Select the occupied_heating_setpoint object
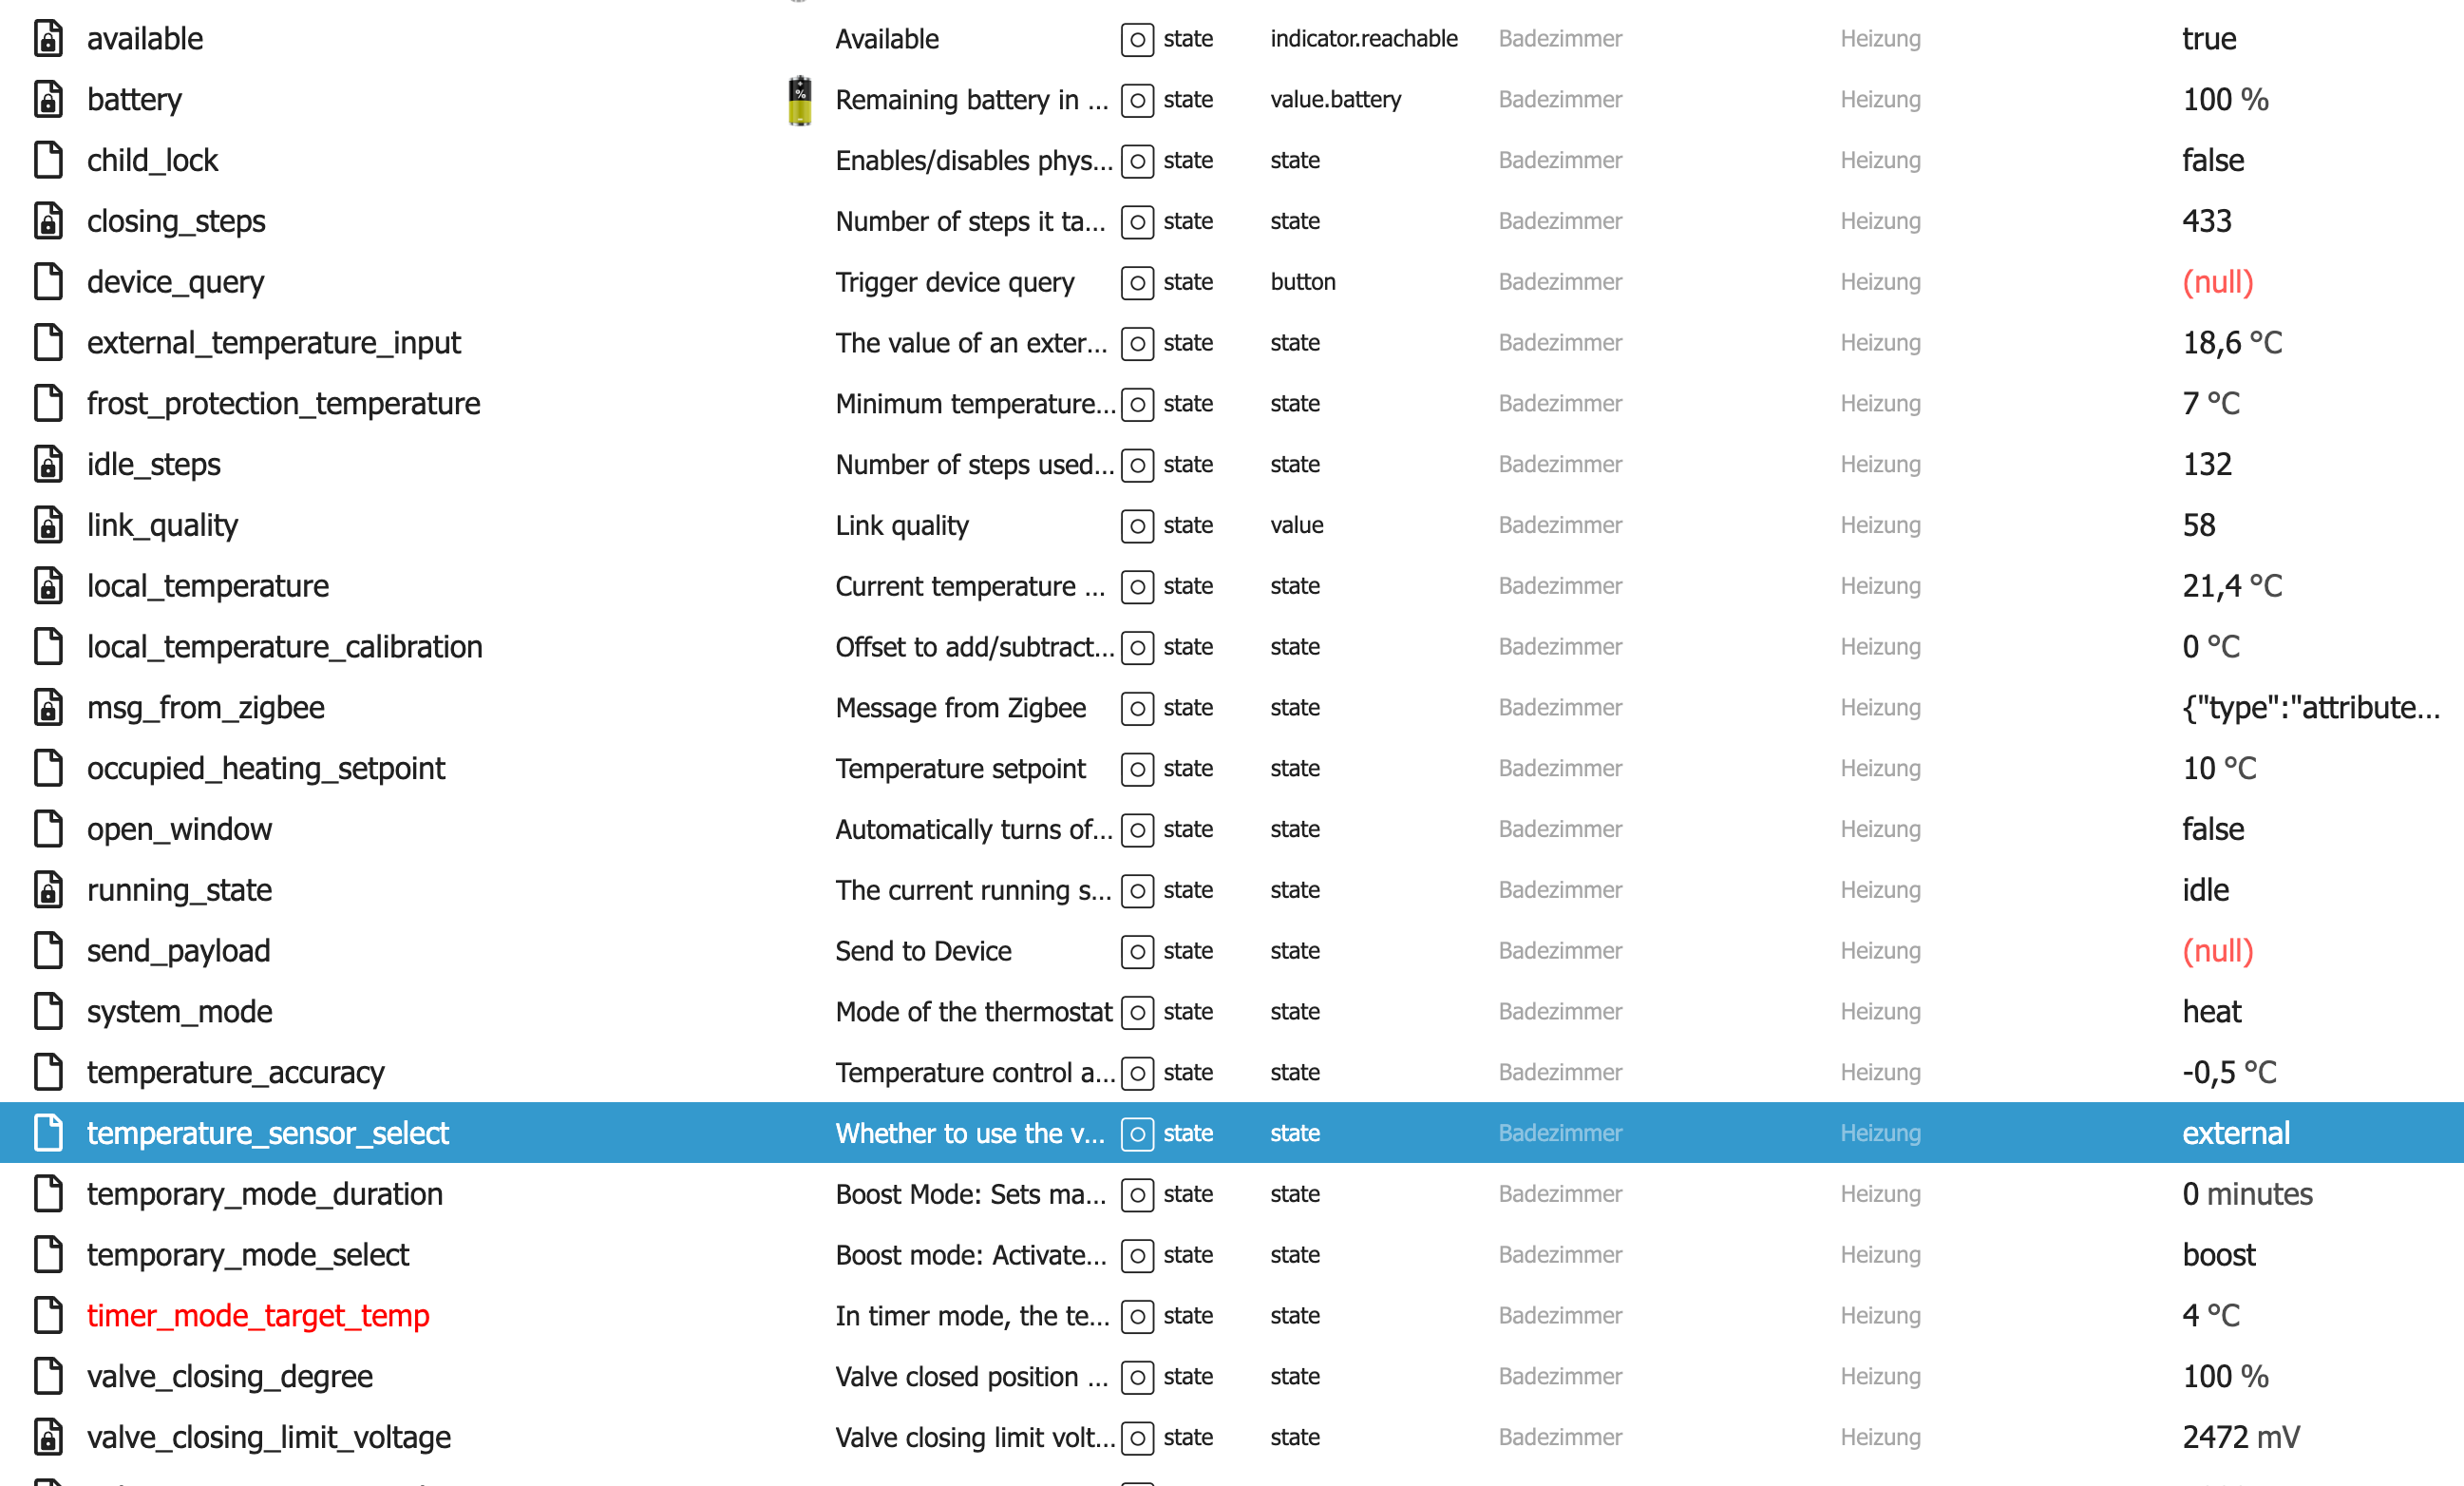Screen dimensions: 2464x1486 point(265,768)
